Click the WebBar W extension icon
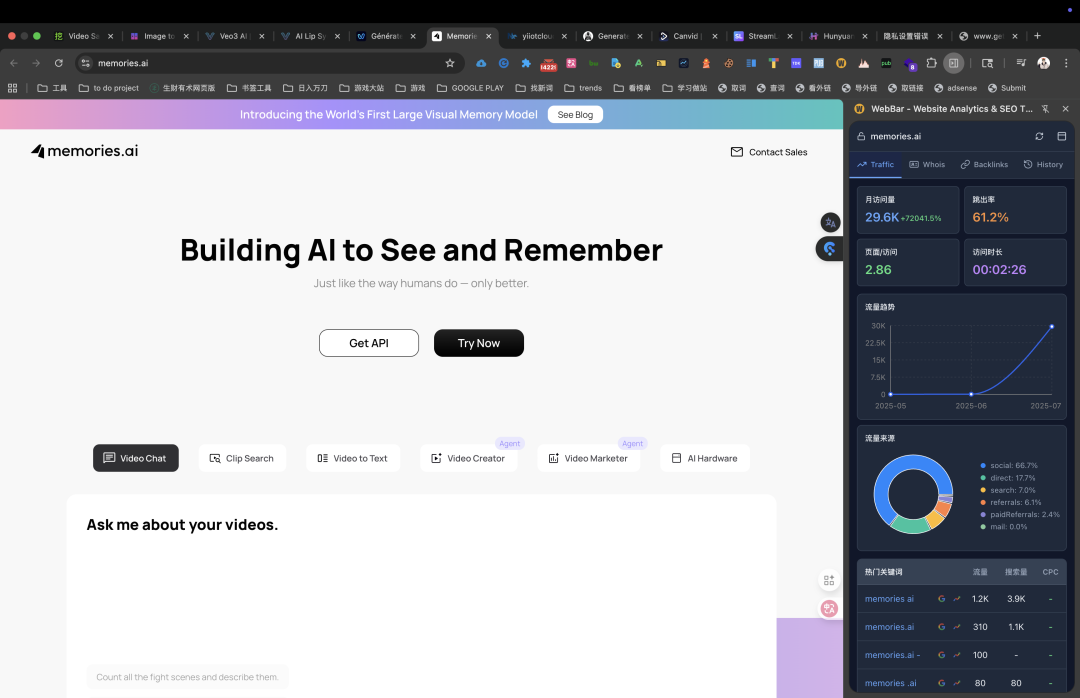The width and height of the screenshot is (1080, 698). tap(840, 63)
